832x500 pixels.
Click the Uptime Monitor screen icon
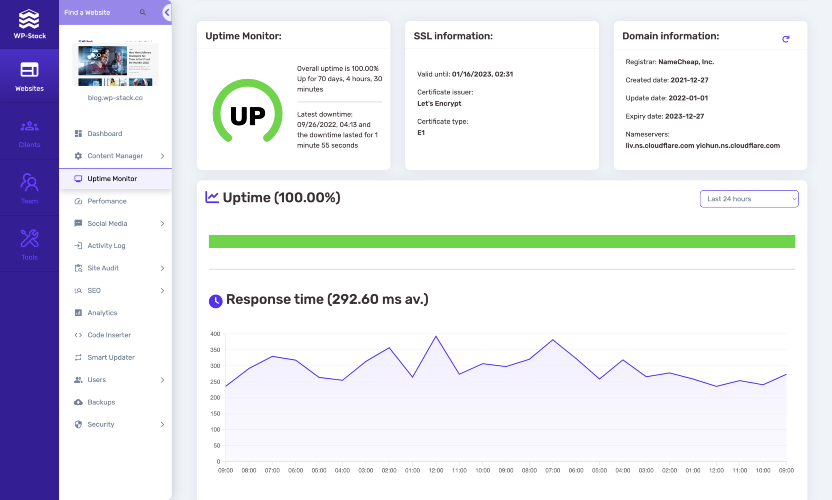[79, 179]
